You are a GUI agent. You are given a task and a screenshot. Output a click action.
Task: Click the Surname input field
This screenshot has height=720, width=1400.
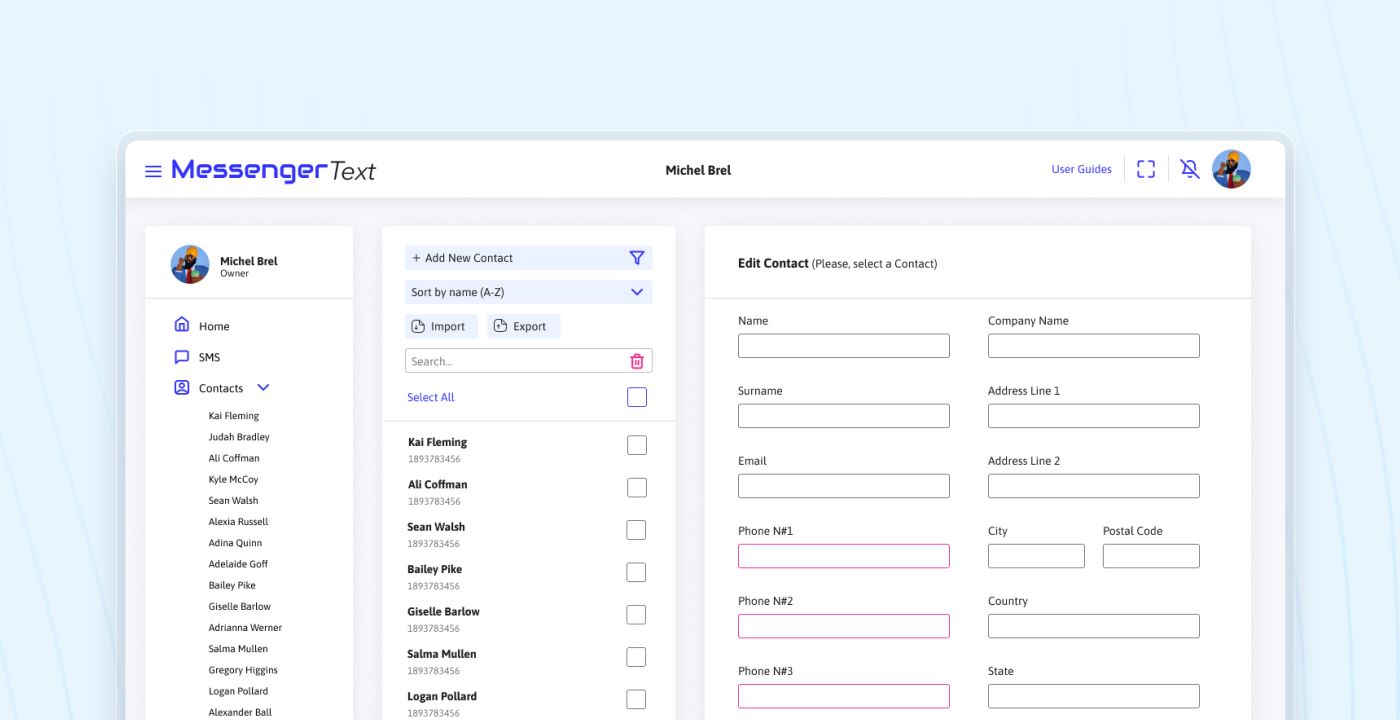coord(844,416)
